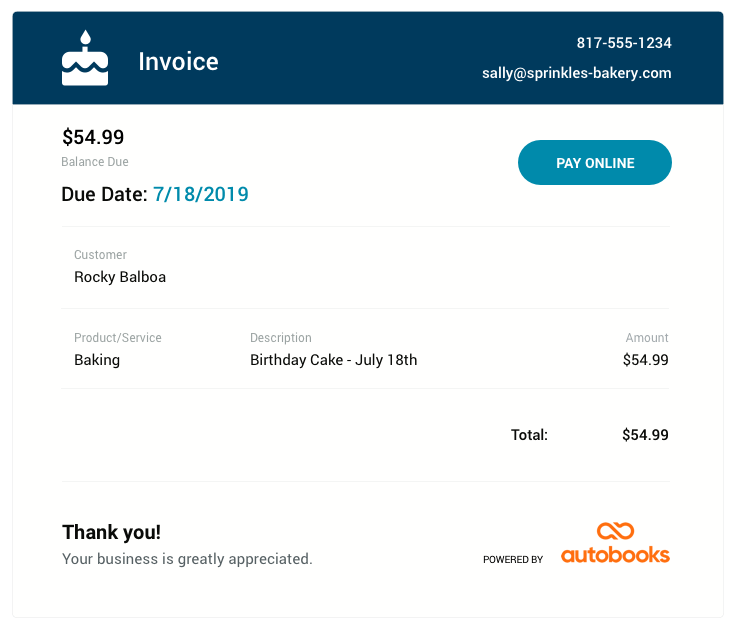The height and width of the screenshot is (630, 736).
Task: Click the sally@sprinkles-bakery.com email address
Action: (577, 73)
